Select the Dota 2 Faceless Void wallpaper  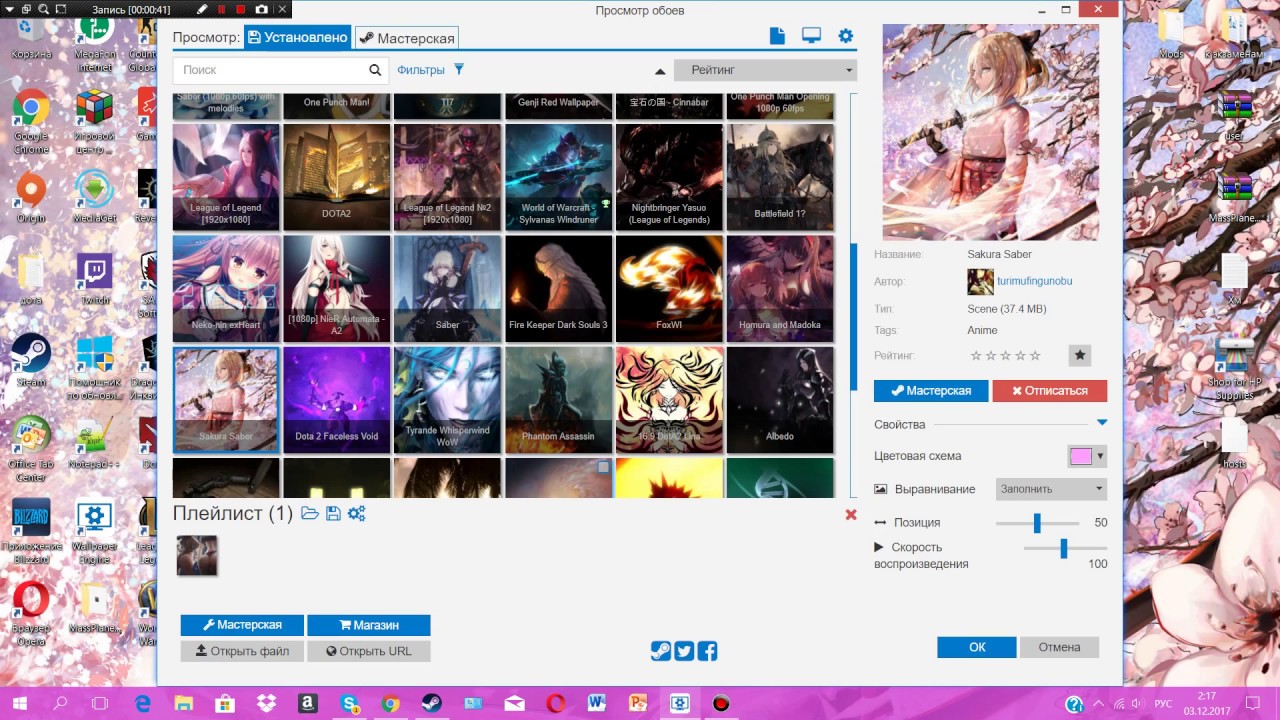[337, 400]
